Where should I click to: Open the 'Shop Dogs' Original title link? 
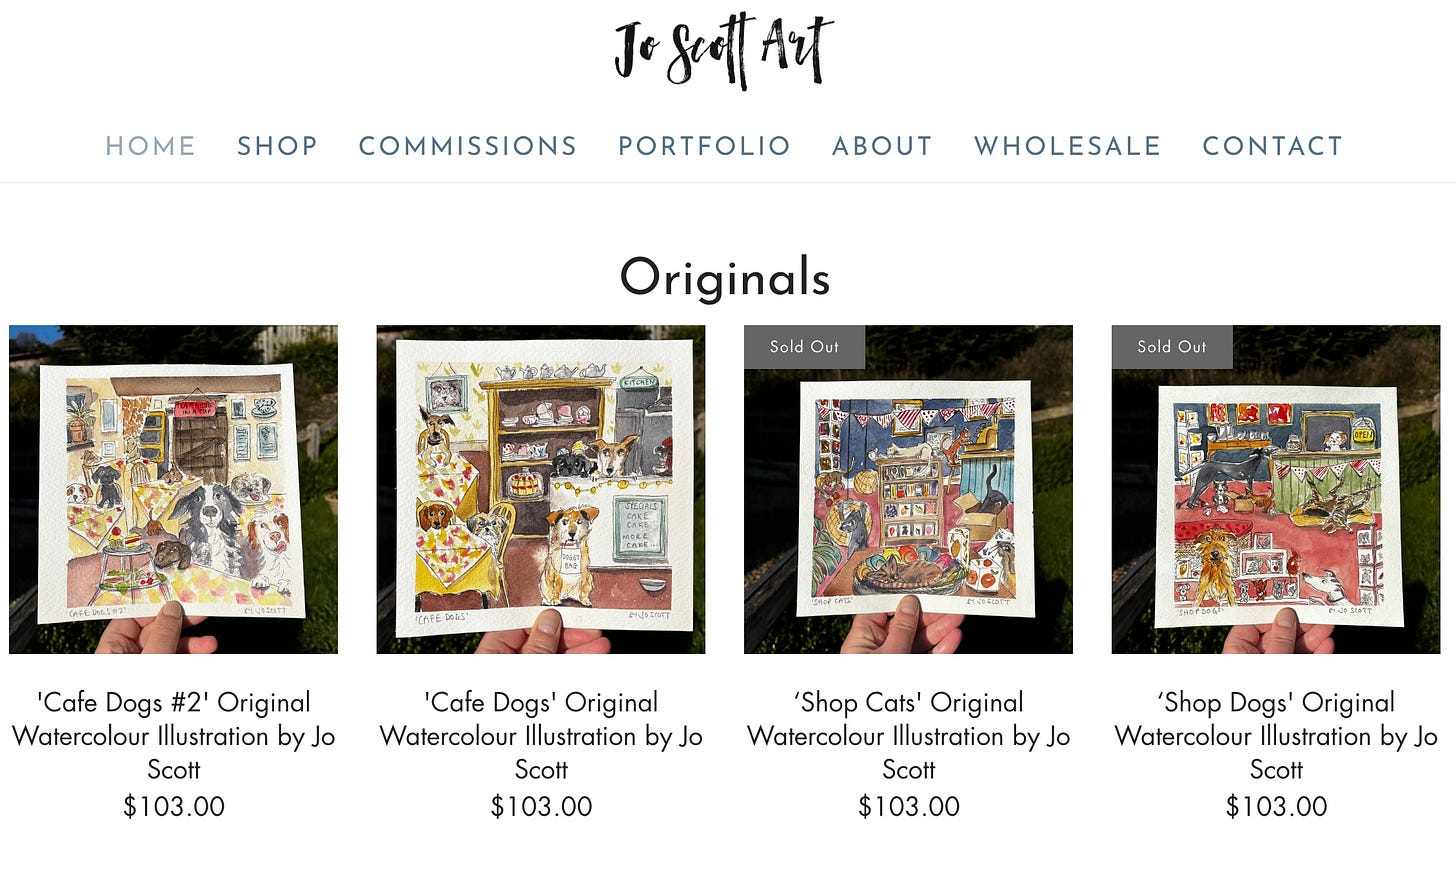(1276, 736)
